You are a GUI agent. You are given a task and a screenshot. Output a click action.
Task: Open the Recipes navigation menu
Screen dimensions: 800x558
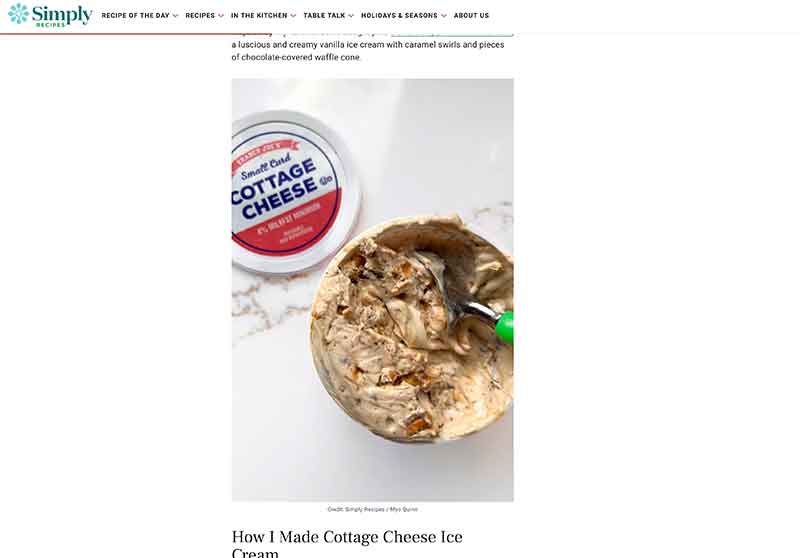tap(200, 16)
